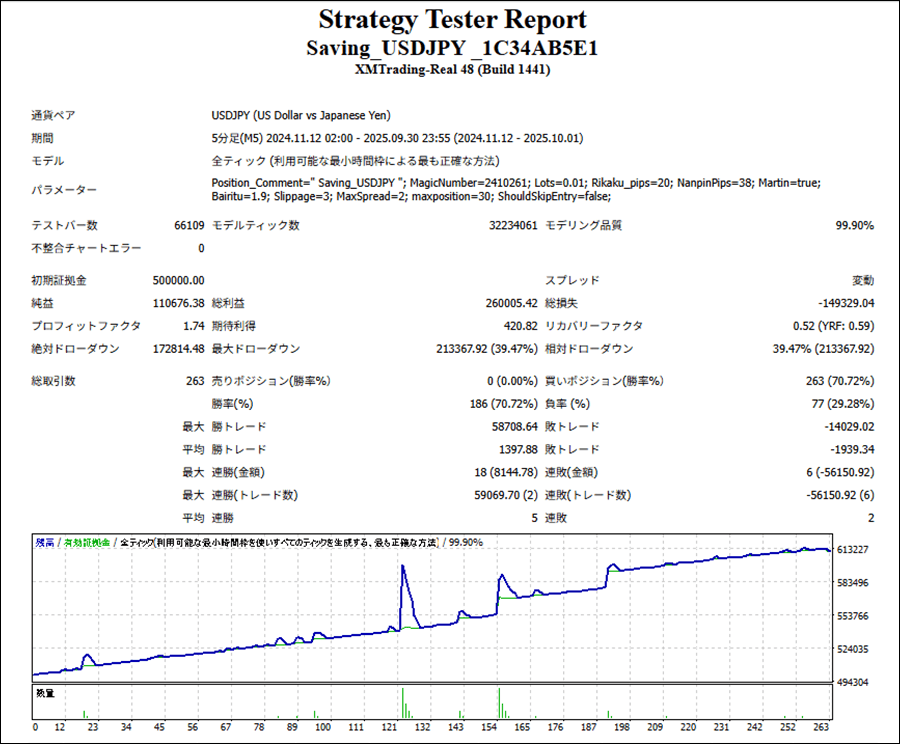900x744 pixels.
Task: Click the XMTrading-Real 48 build text
Action: pyautogui.click(x=452, y=70)
